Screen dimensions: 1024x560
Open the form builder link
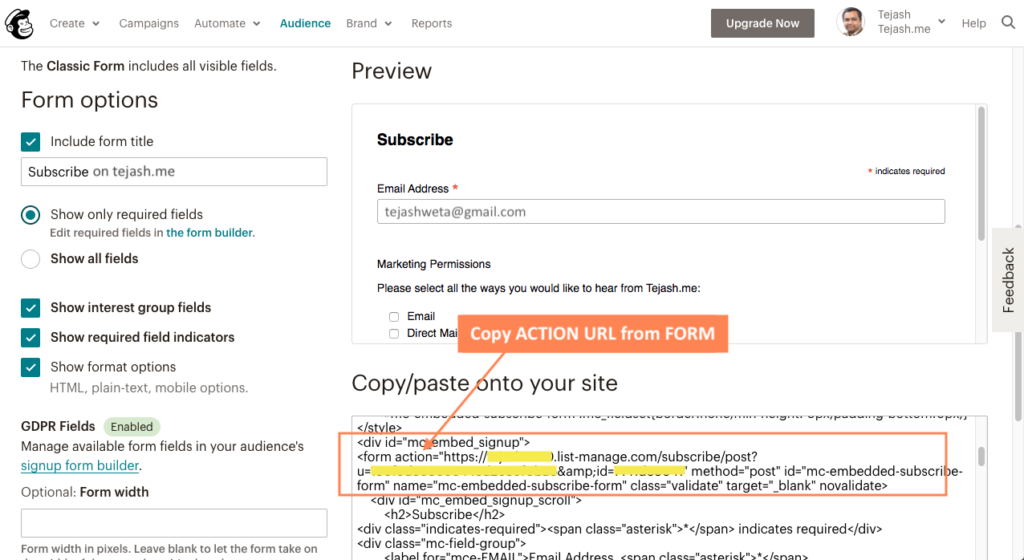209,233
